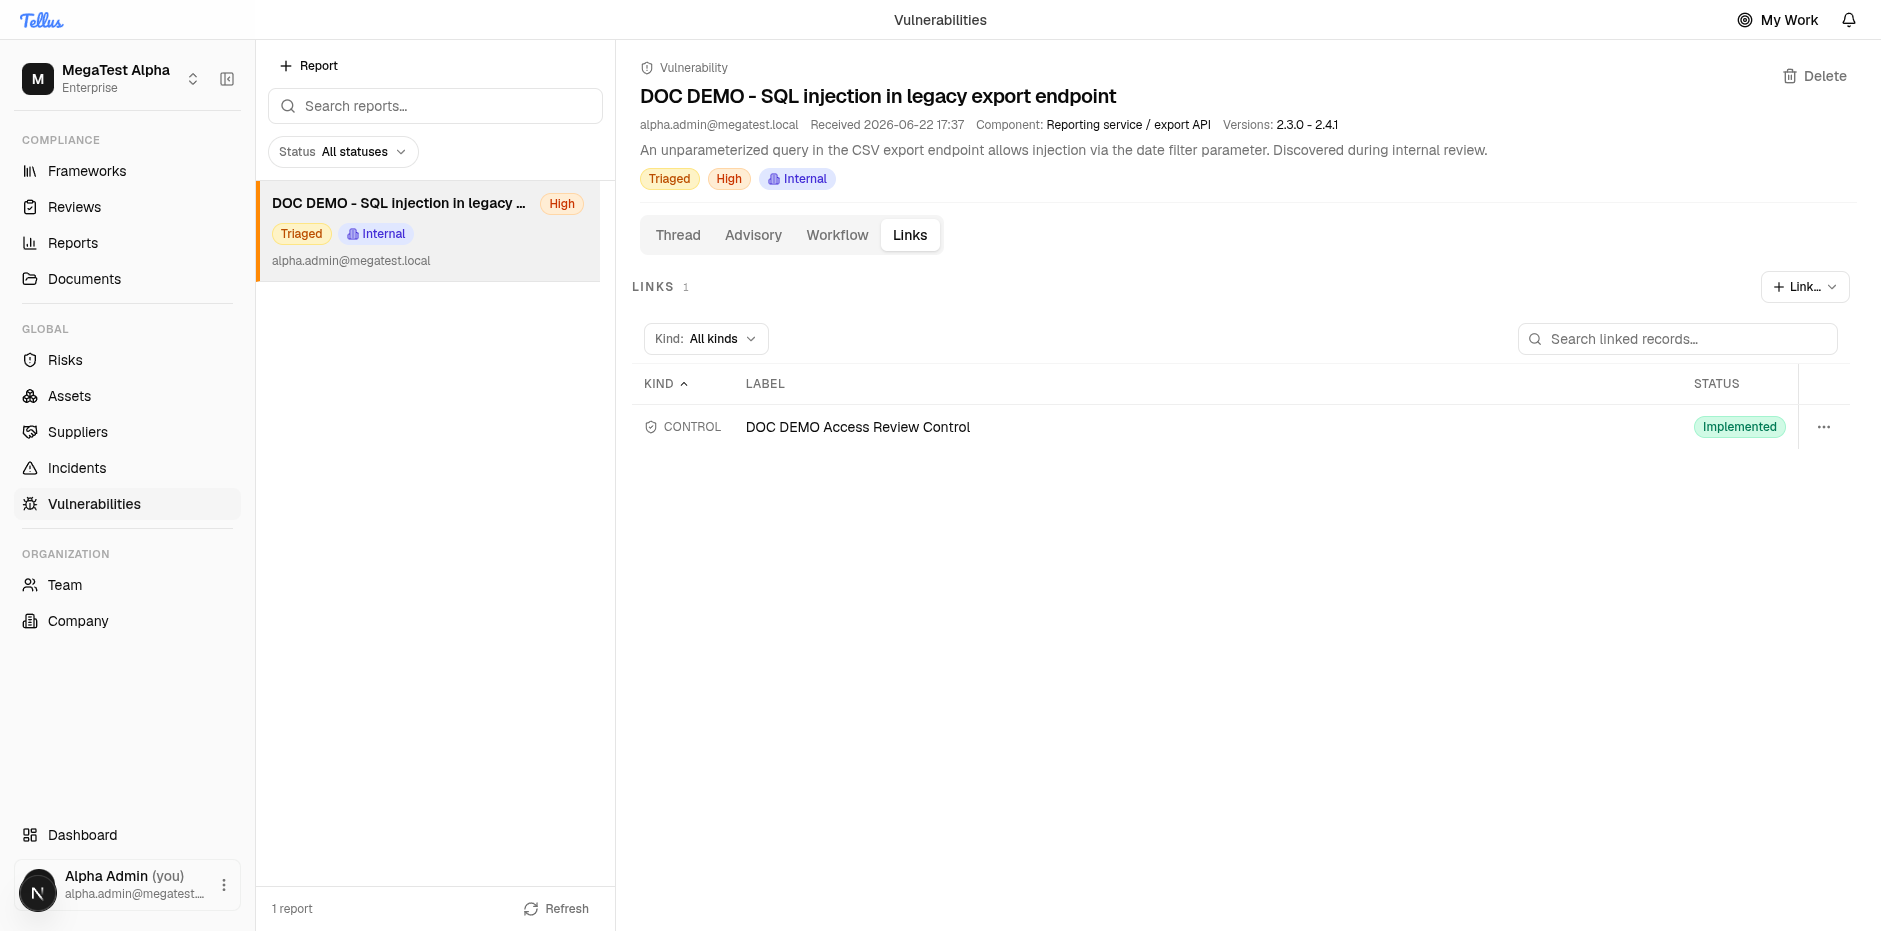Delete the vulnerability
The height and width of the screenshot is (931, 1896).
[1814, 76]
